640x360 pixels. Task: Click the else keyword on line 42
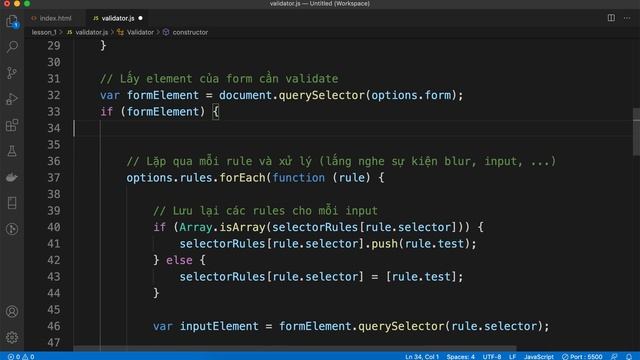click(x=179, y=260)
